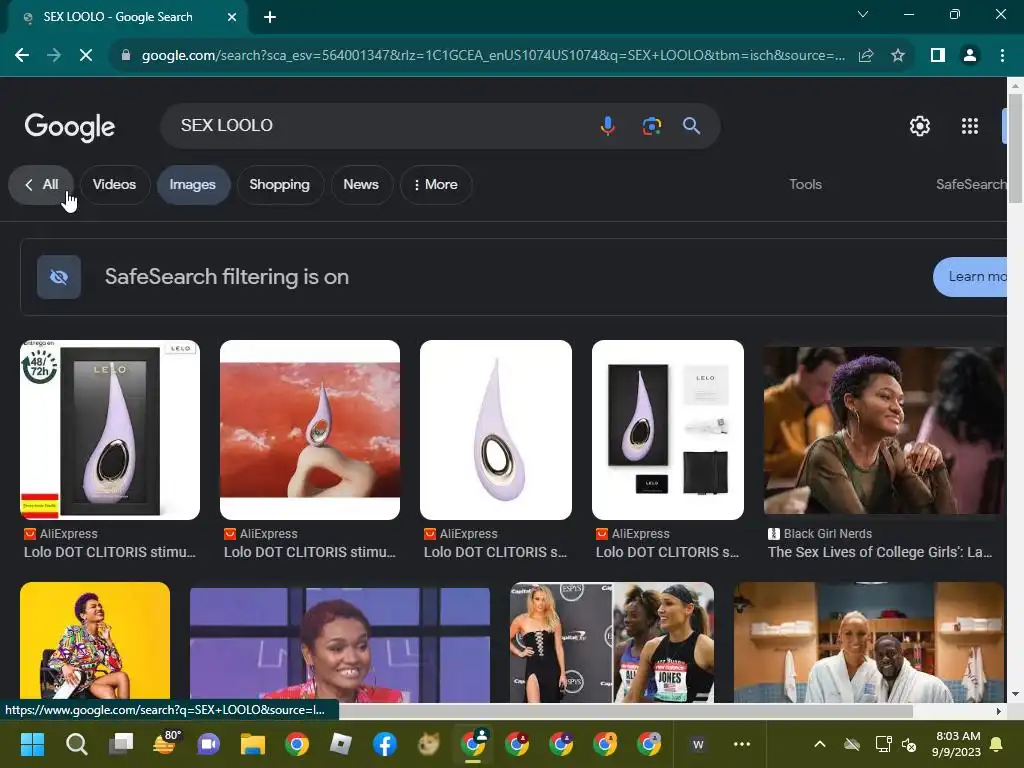The image size is (1024, 768).
Task: Switch to the Shopping tab
Action: coord(280,185)
